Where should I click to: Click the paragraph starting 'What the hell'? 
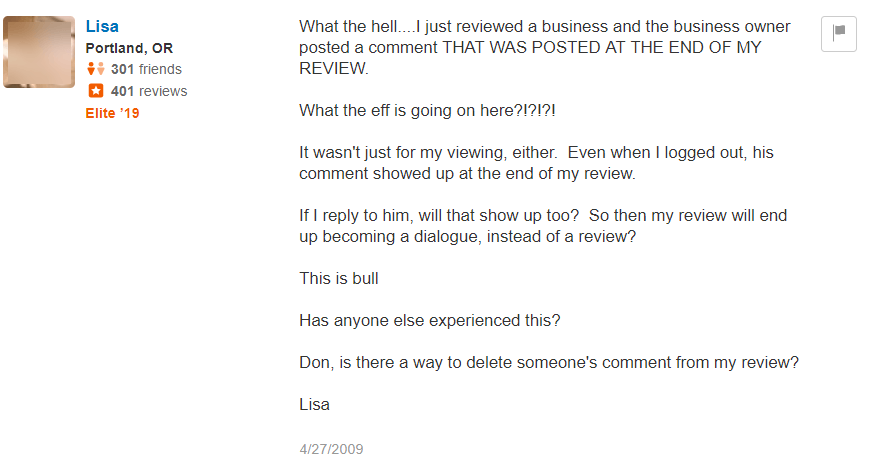pos(544,47)
